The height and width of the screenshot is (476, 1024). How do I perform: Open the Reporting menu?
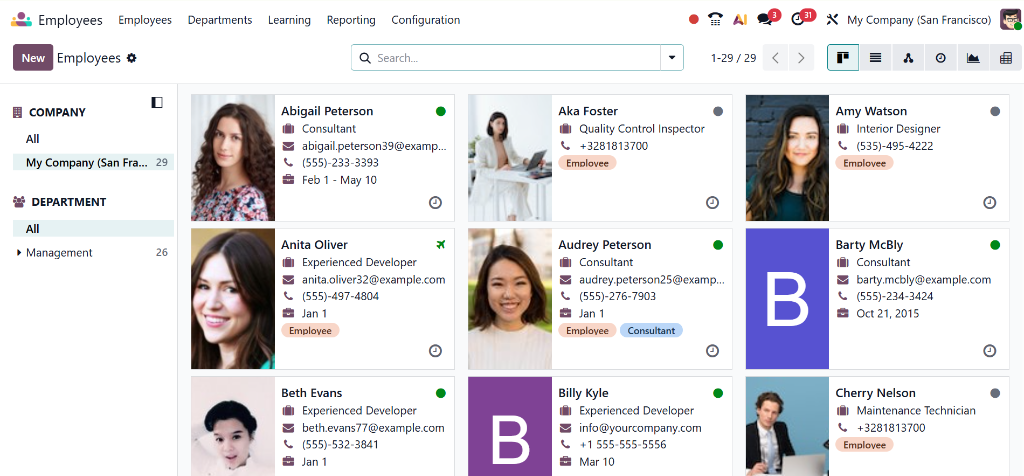(351, 20)
